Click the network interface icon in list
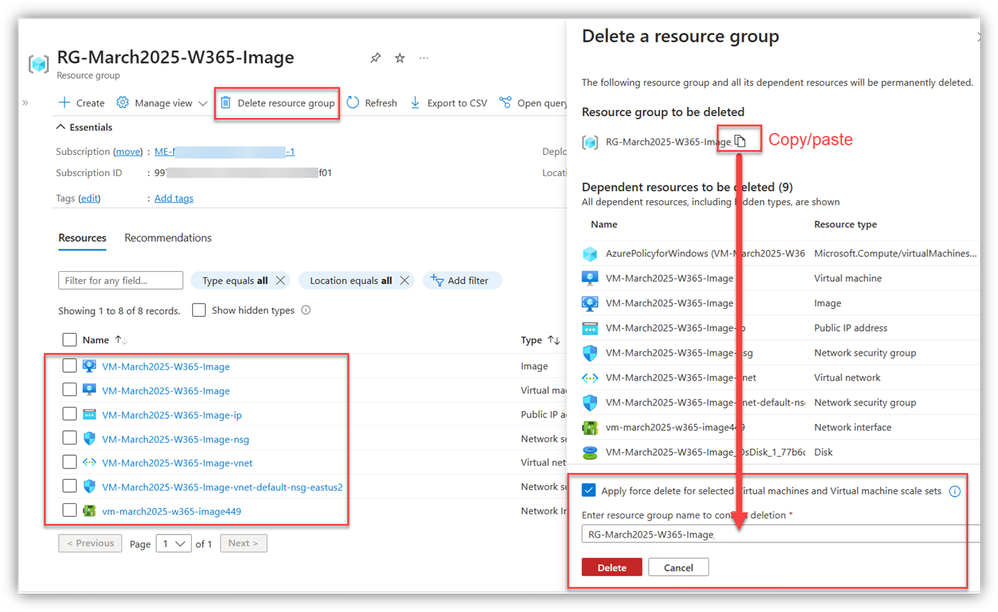Screen dimensions: 998x612 tap(90, 511)
